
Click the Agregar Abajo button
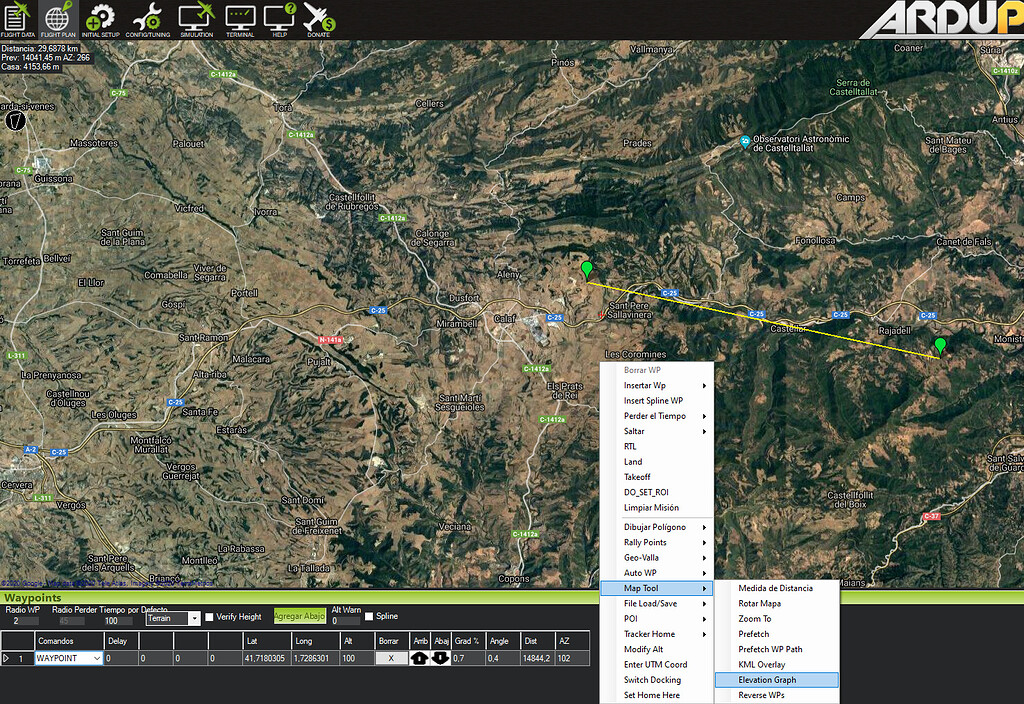coord(301,616)
